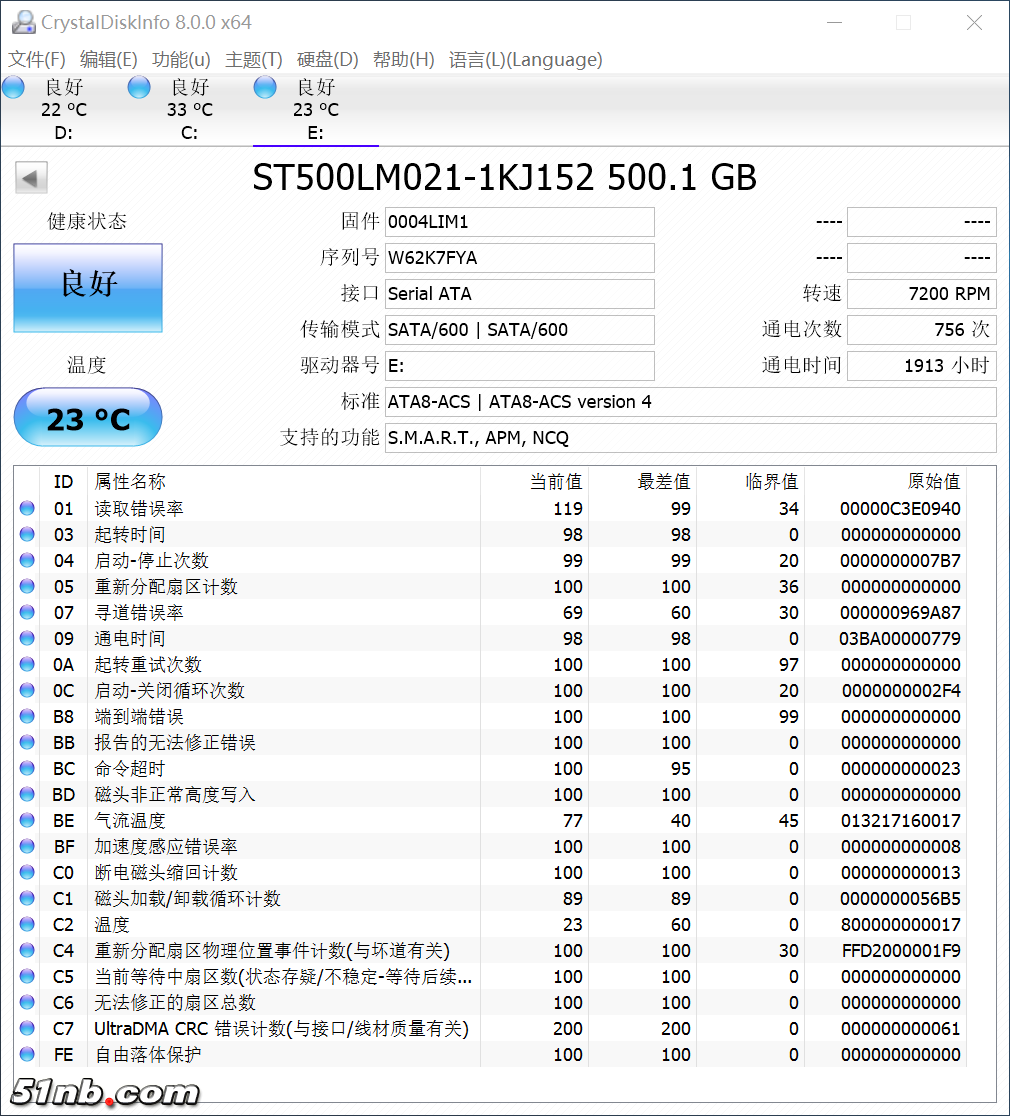This screenshot has height=1116, width=1010.
Task: Click the back navigation arrow
Action: pos(31,177)
